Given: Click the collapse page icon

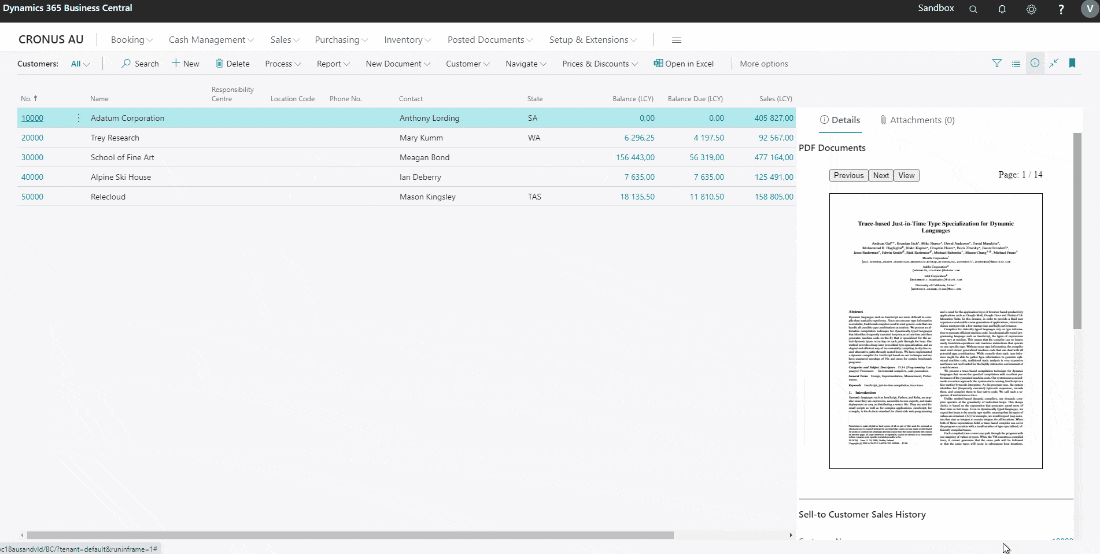Looking at the screenshot, I should tap(1053, 63).
